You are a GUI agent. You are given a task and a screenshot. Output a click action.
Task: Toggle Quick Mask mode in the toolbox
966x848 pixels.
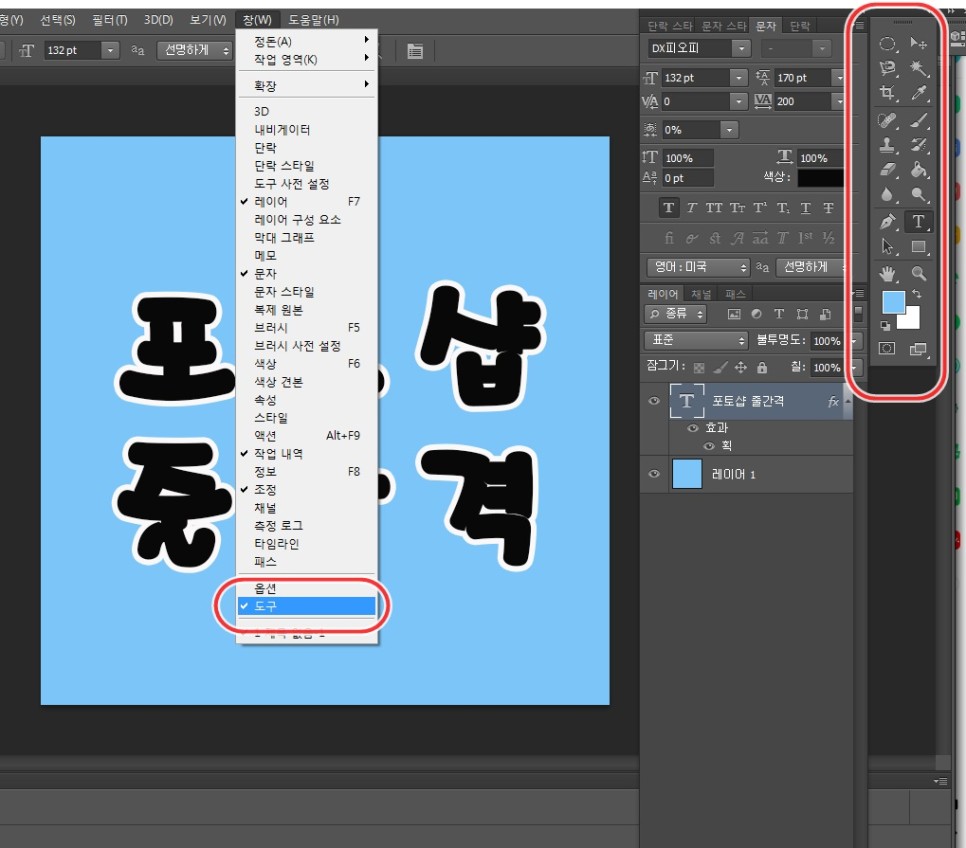[887, 349]
